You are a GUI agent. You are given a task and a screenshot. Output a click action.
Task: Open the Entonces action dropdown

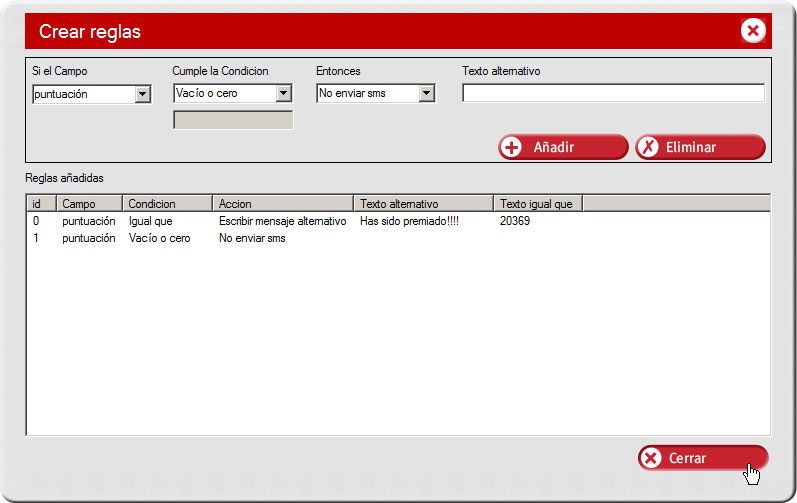[x=427, y=94]
